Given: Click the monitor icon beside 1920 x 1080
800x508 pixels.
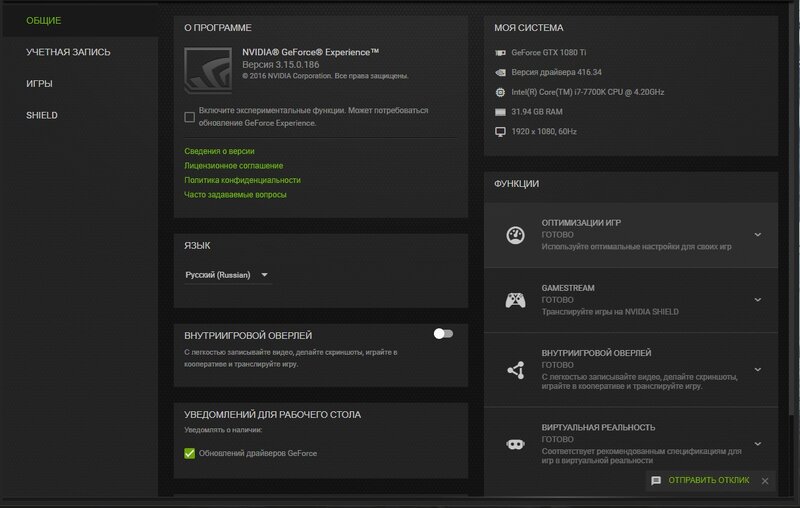Looking at the screenshot, I should 501,132.
